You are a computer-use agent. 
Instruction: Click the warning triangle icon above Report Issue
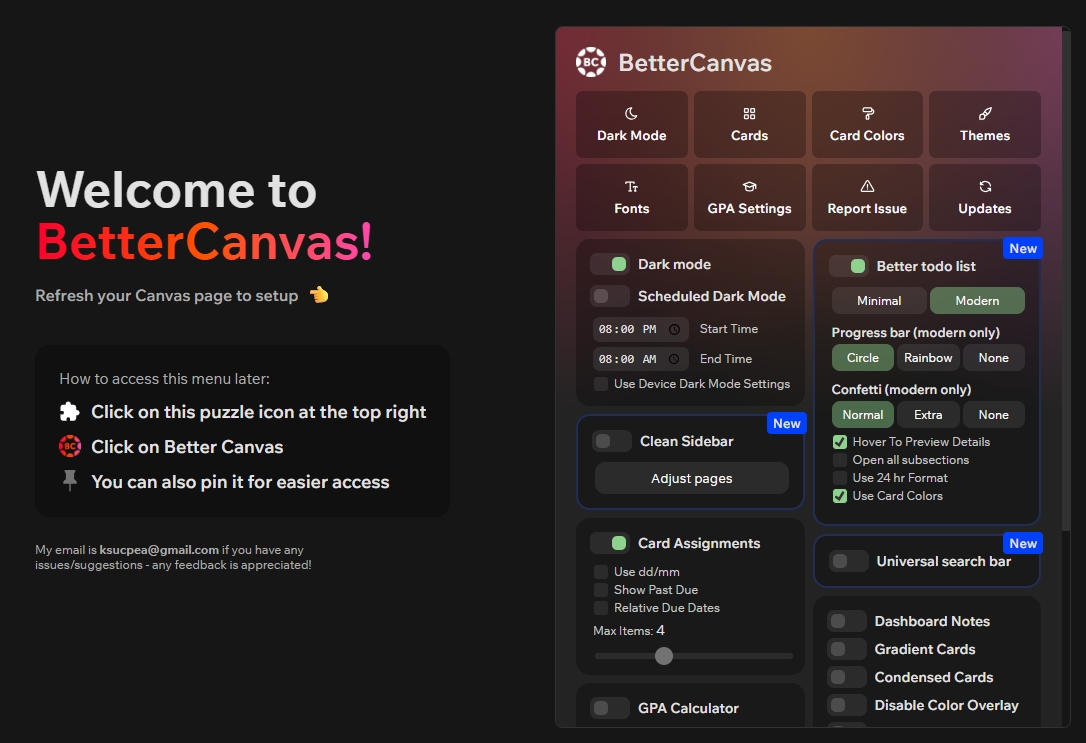pyautogui.click(x=867, y=186)
